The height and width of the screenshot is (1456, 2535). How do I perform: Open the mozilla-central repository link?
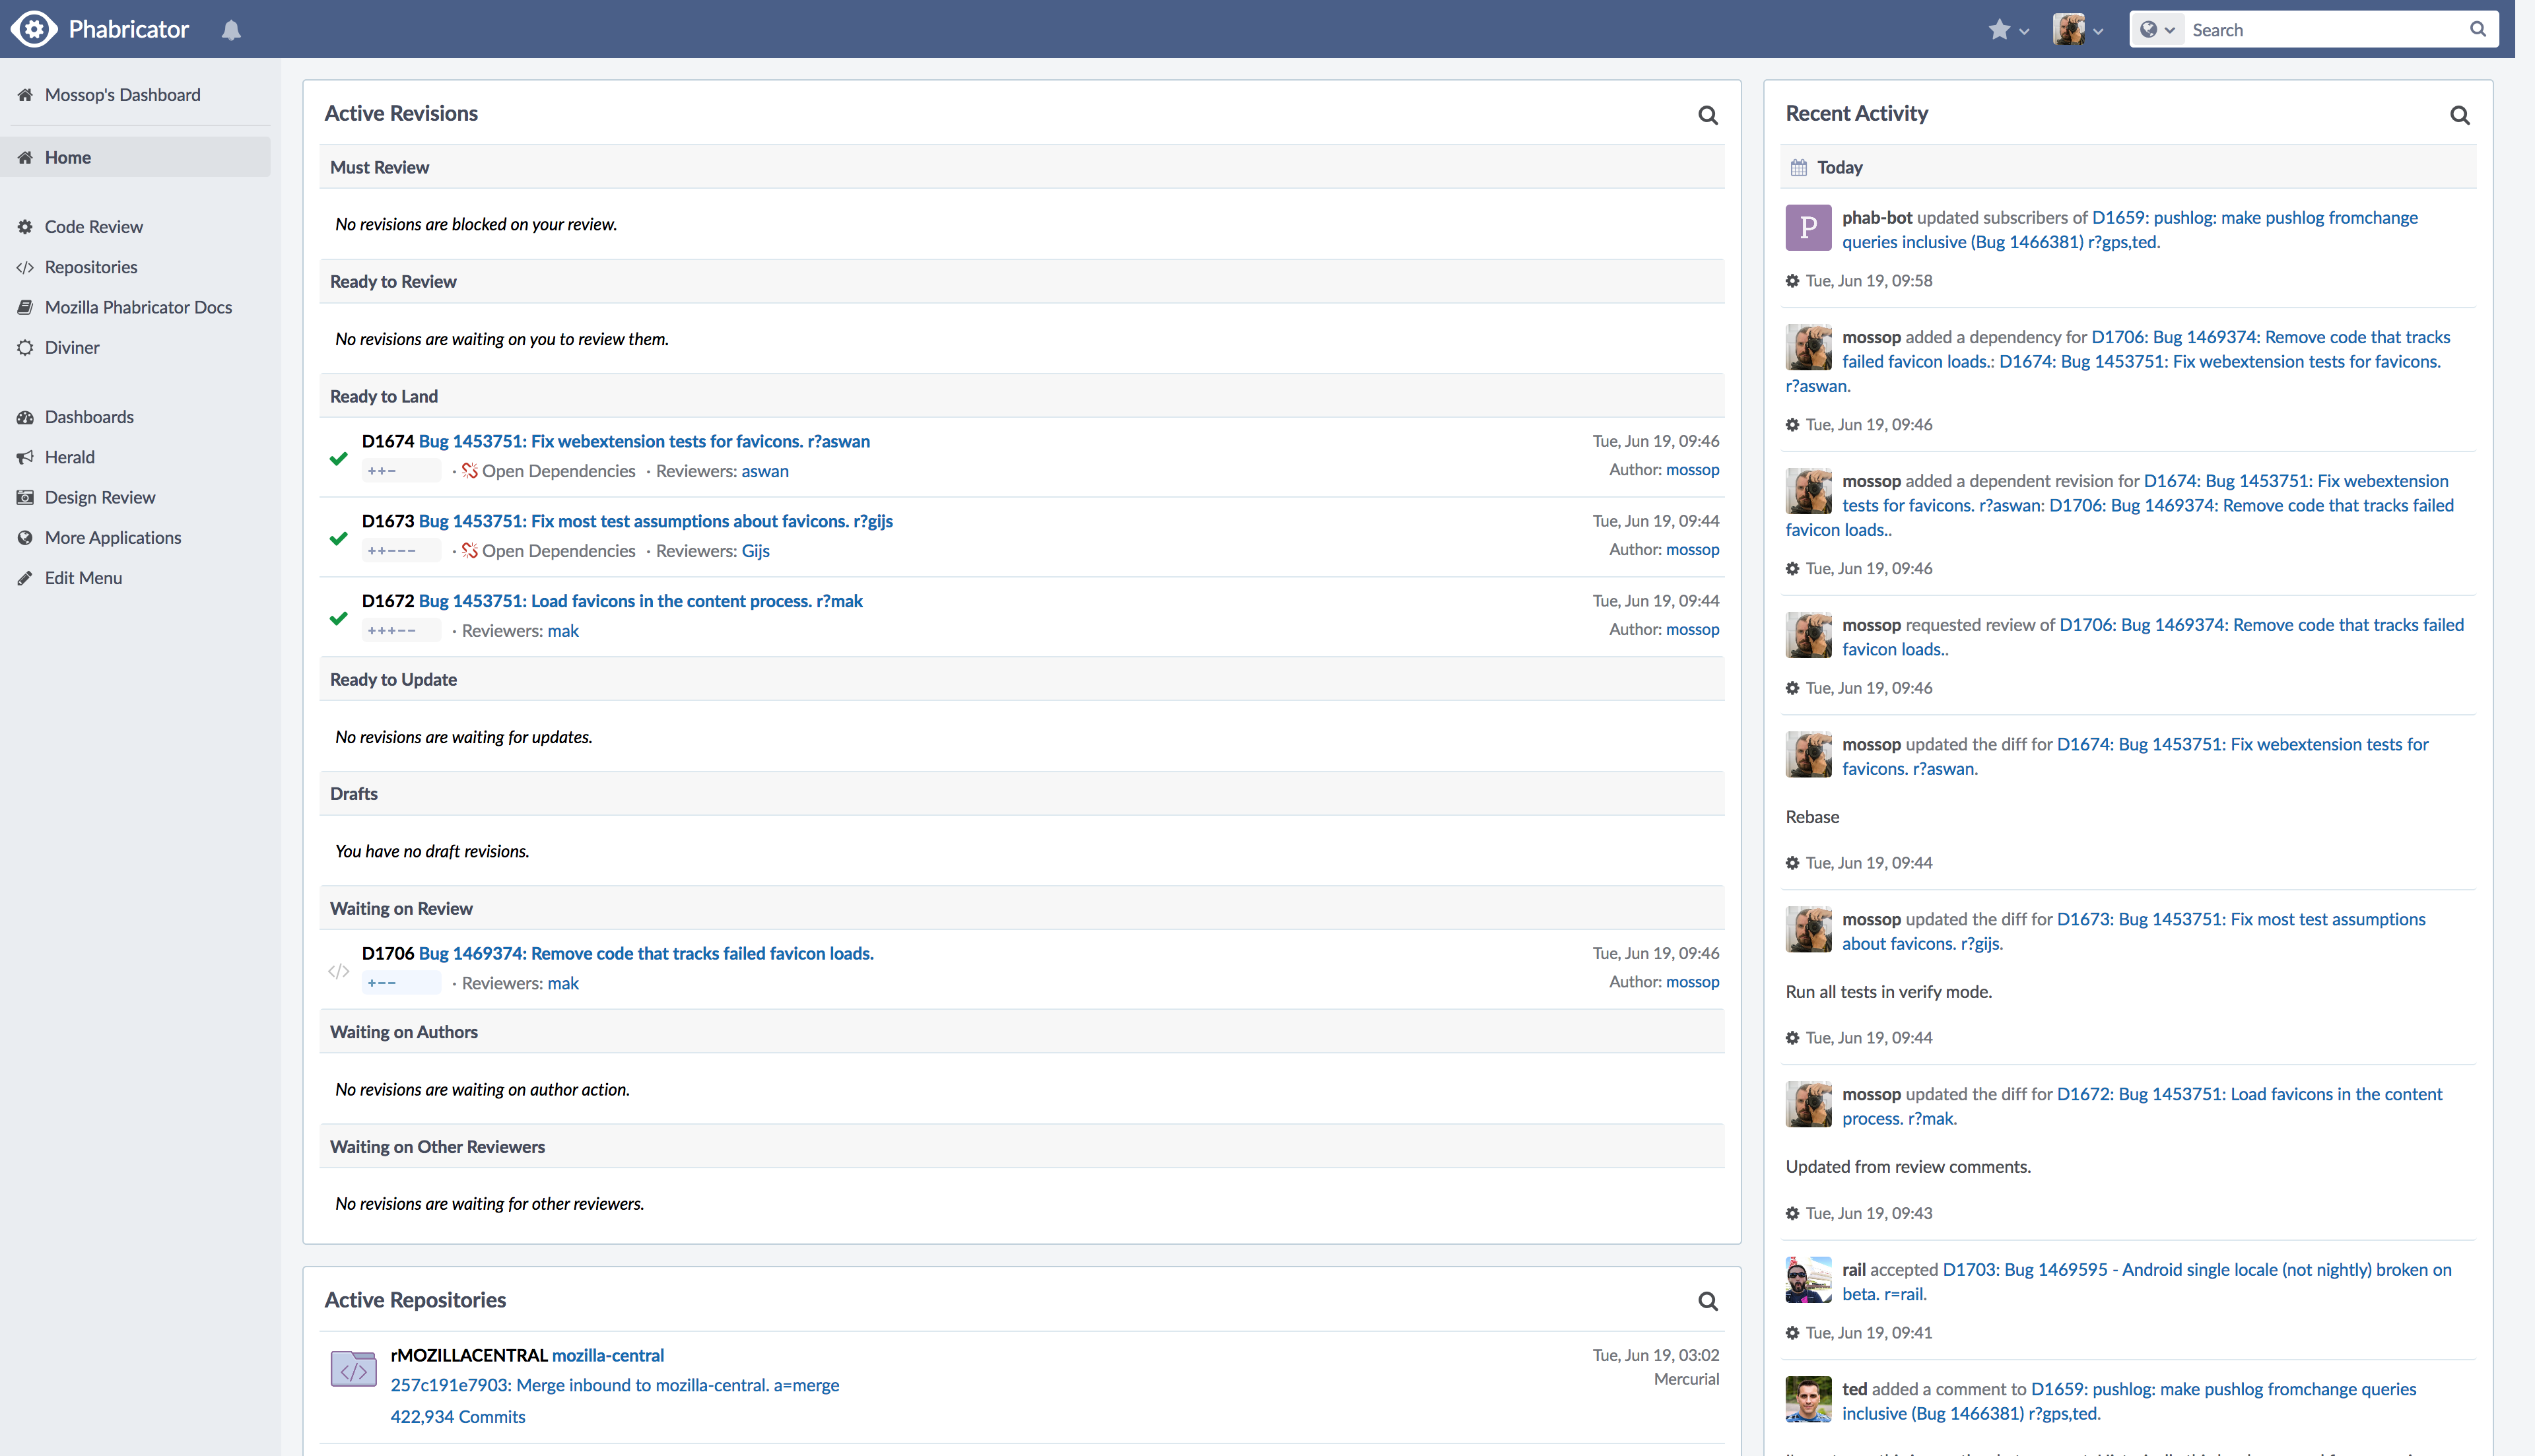(x=608, y=1355)
